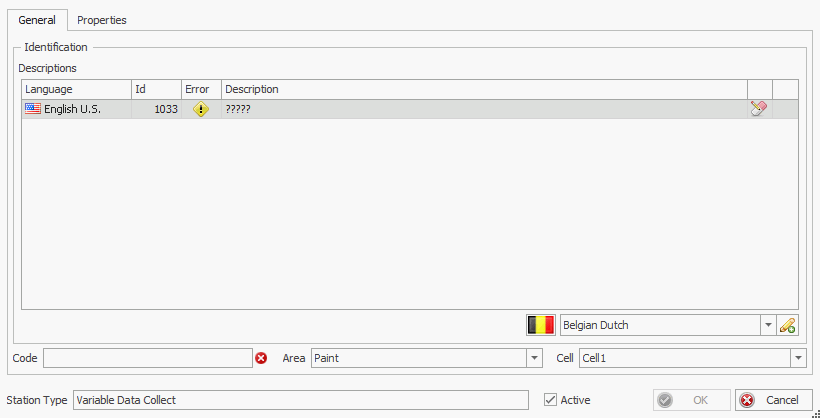The width and height of the screenshot is (820, 418).
Task: Click the OK button
Action: (x=691, y=400)
